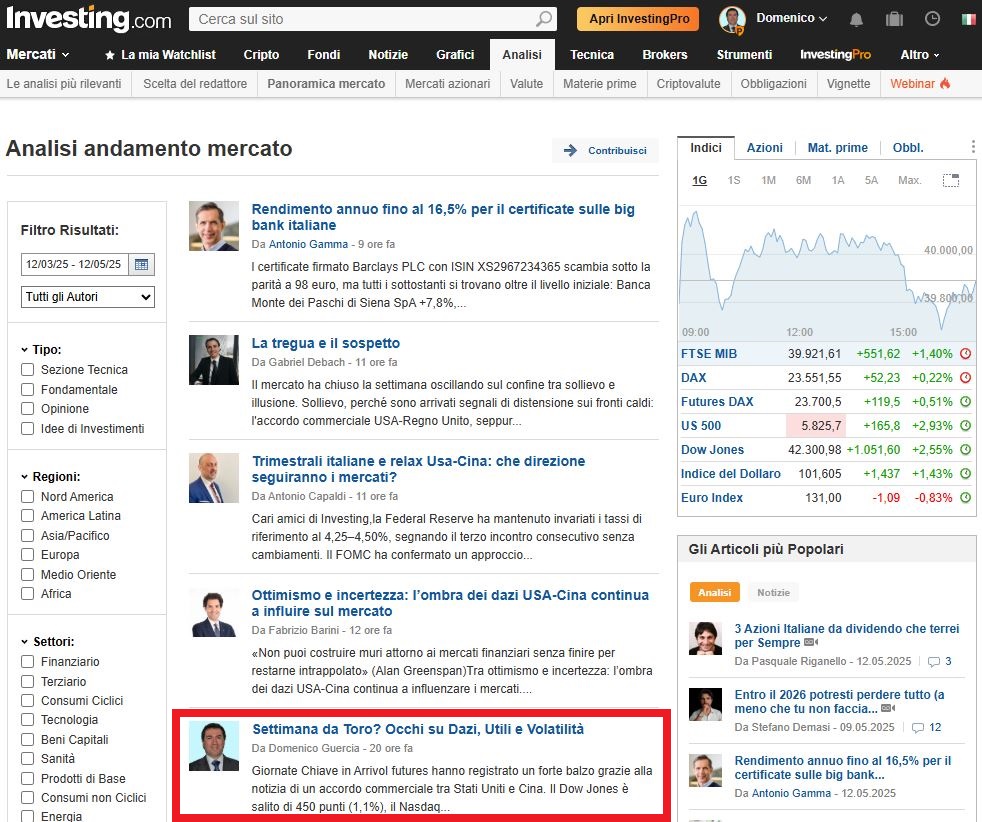The width and height of the screenshot is (982, 822).
Task: Enable the Sezione Tecnica checkbox
Action: [28, 370]
